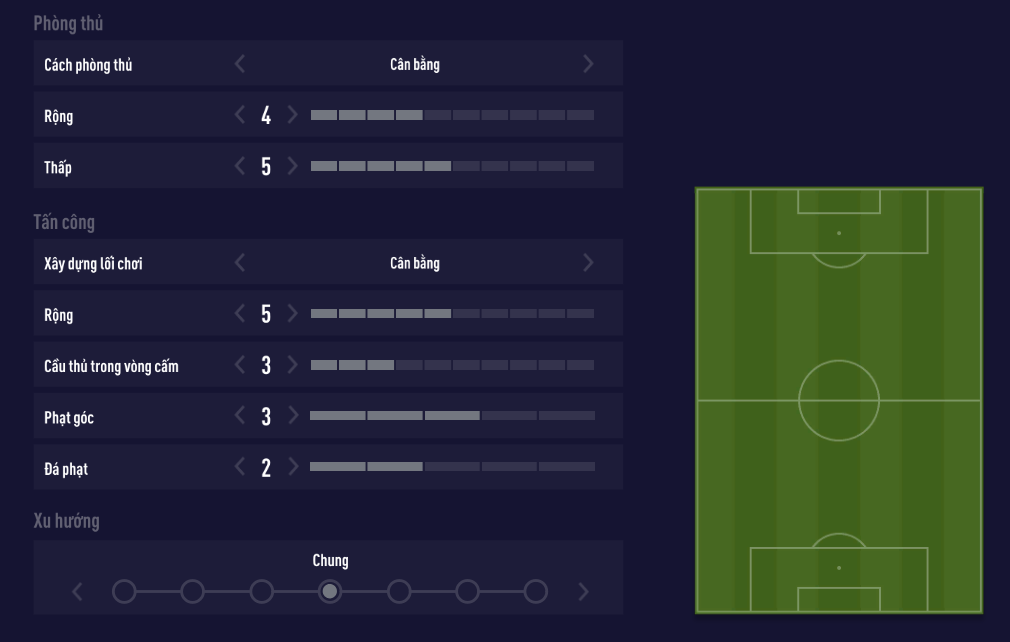Select the first Xu hướng circle

point(124,592)
